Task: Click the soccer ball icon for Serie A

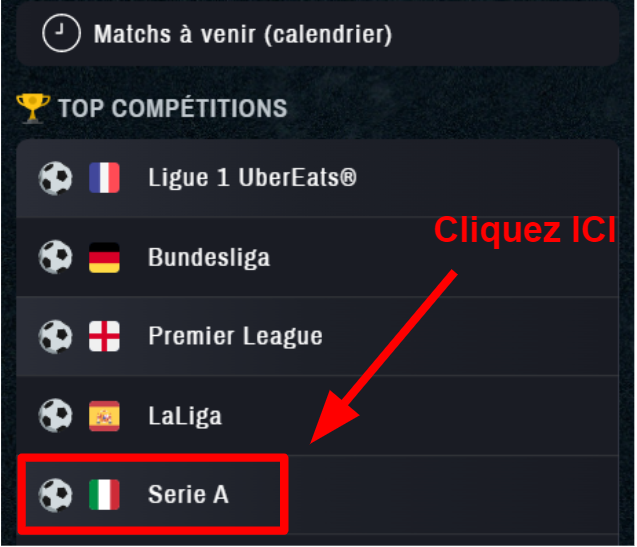Action: pos(55,494)
